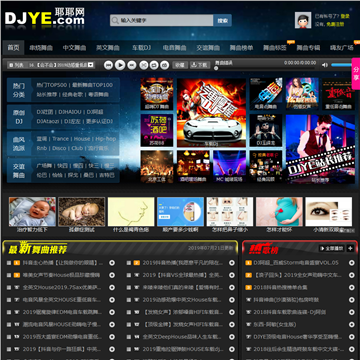
Task: Click add icon for 全英文DeepHouse track
Action: pos(232,337)
